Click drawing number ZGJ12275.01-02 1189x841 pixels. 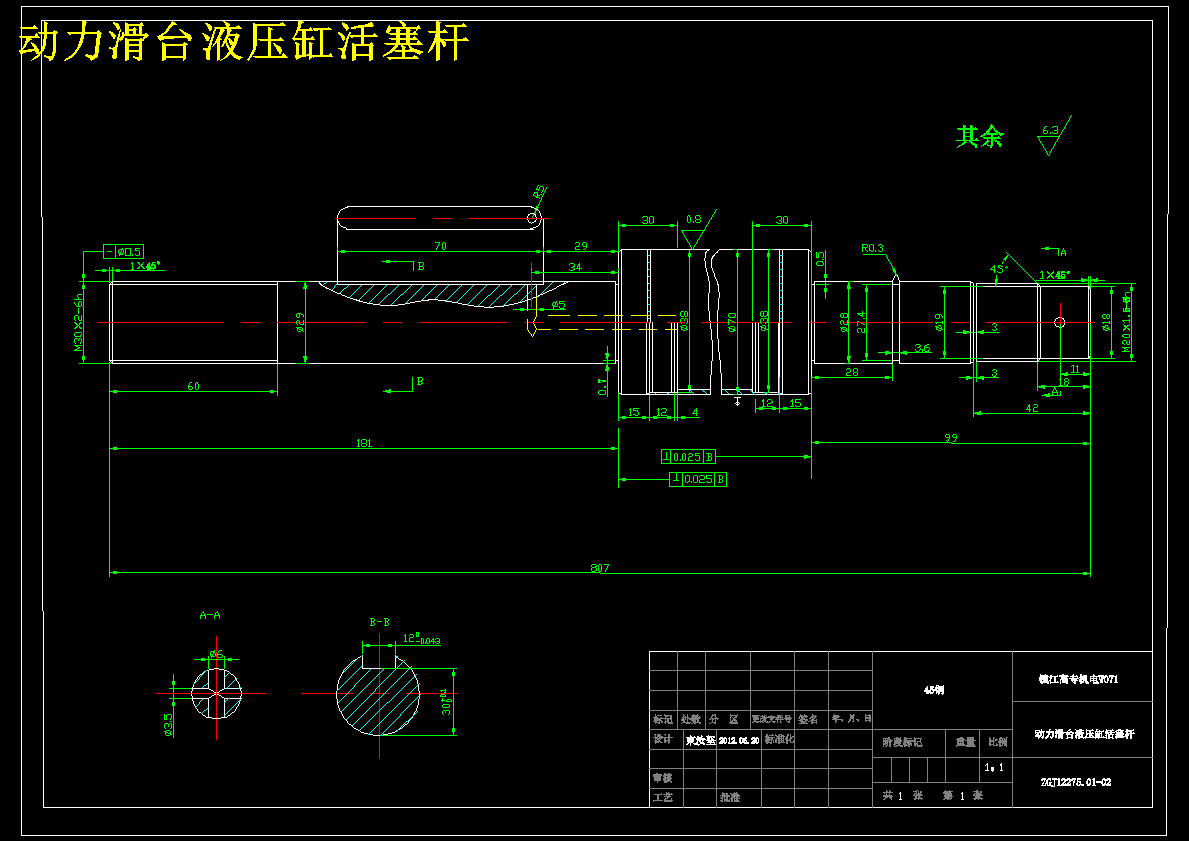pos(1077,782)
